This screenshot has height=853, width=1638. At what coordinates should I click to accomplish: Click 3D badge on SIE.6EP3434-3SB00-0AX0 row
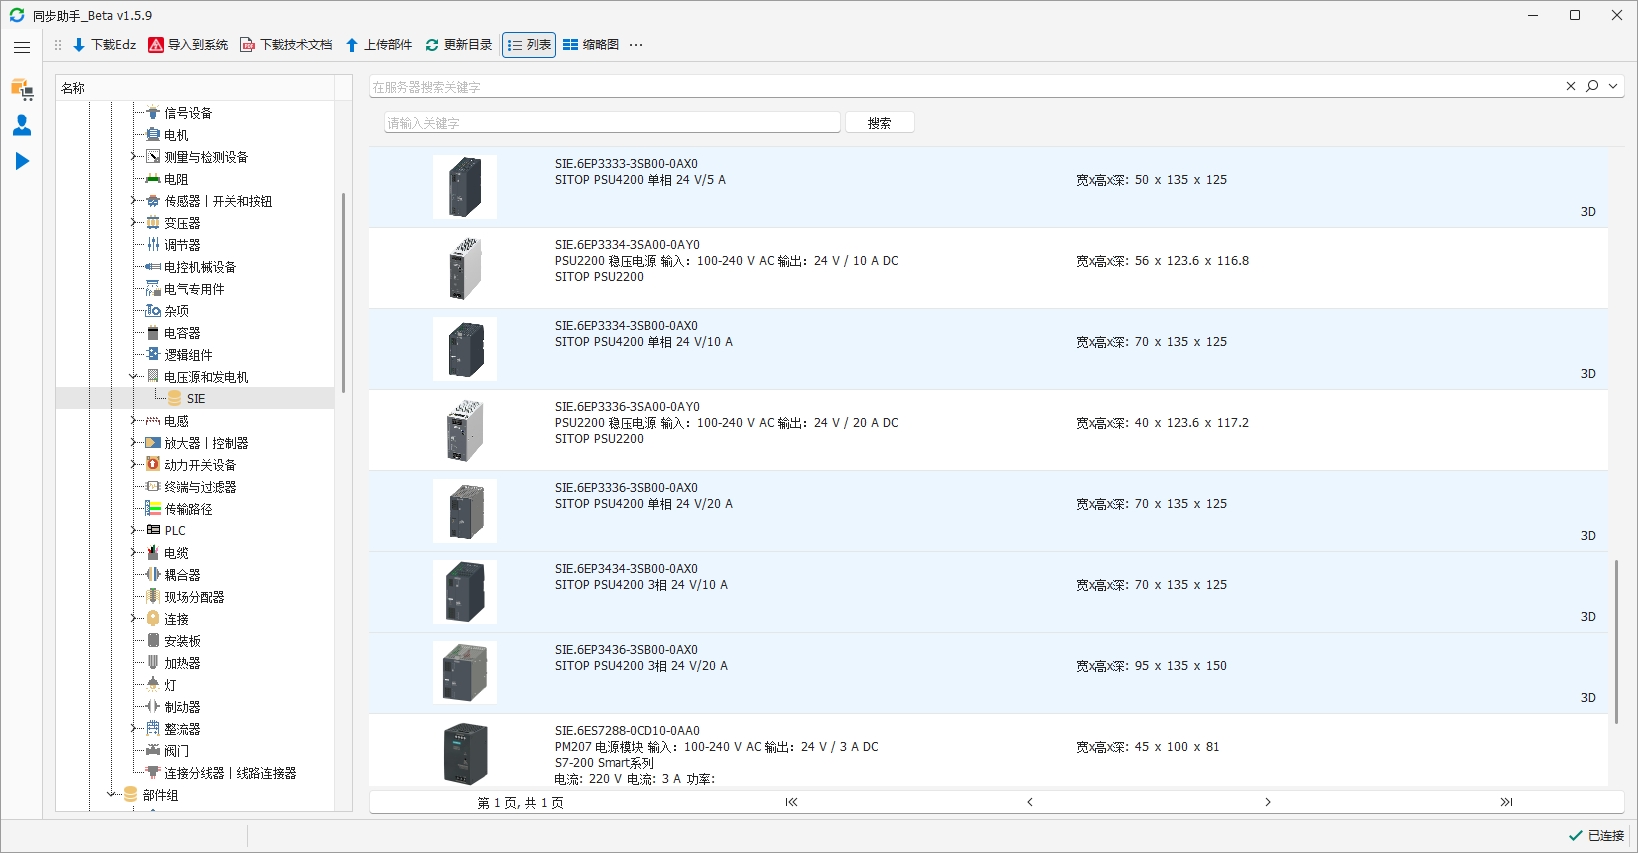point(1588,617)
